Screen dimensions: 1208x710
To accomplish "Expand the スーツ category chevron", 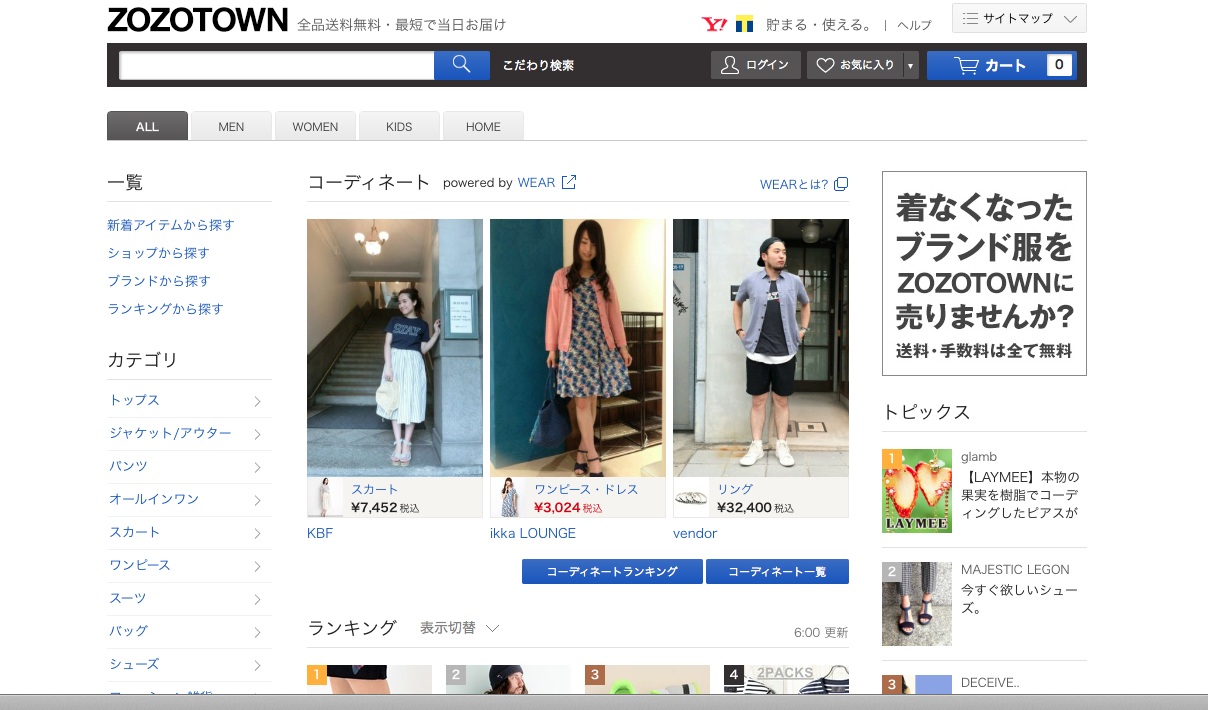I will click(257, 599).
